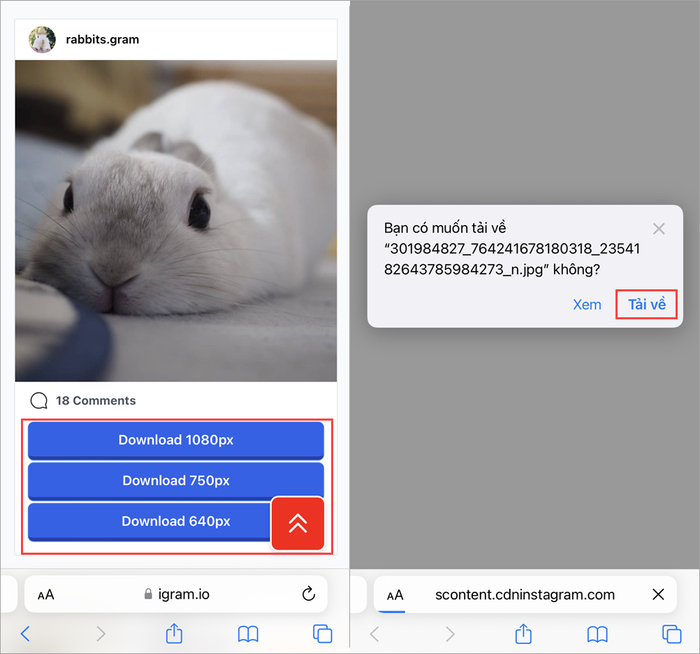Open bookmarks in igram.io window
This screenshot has width=700, height=654.
(248, 634)
